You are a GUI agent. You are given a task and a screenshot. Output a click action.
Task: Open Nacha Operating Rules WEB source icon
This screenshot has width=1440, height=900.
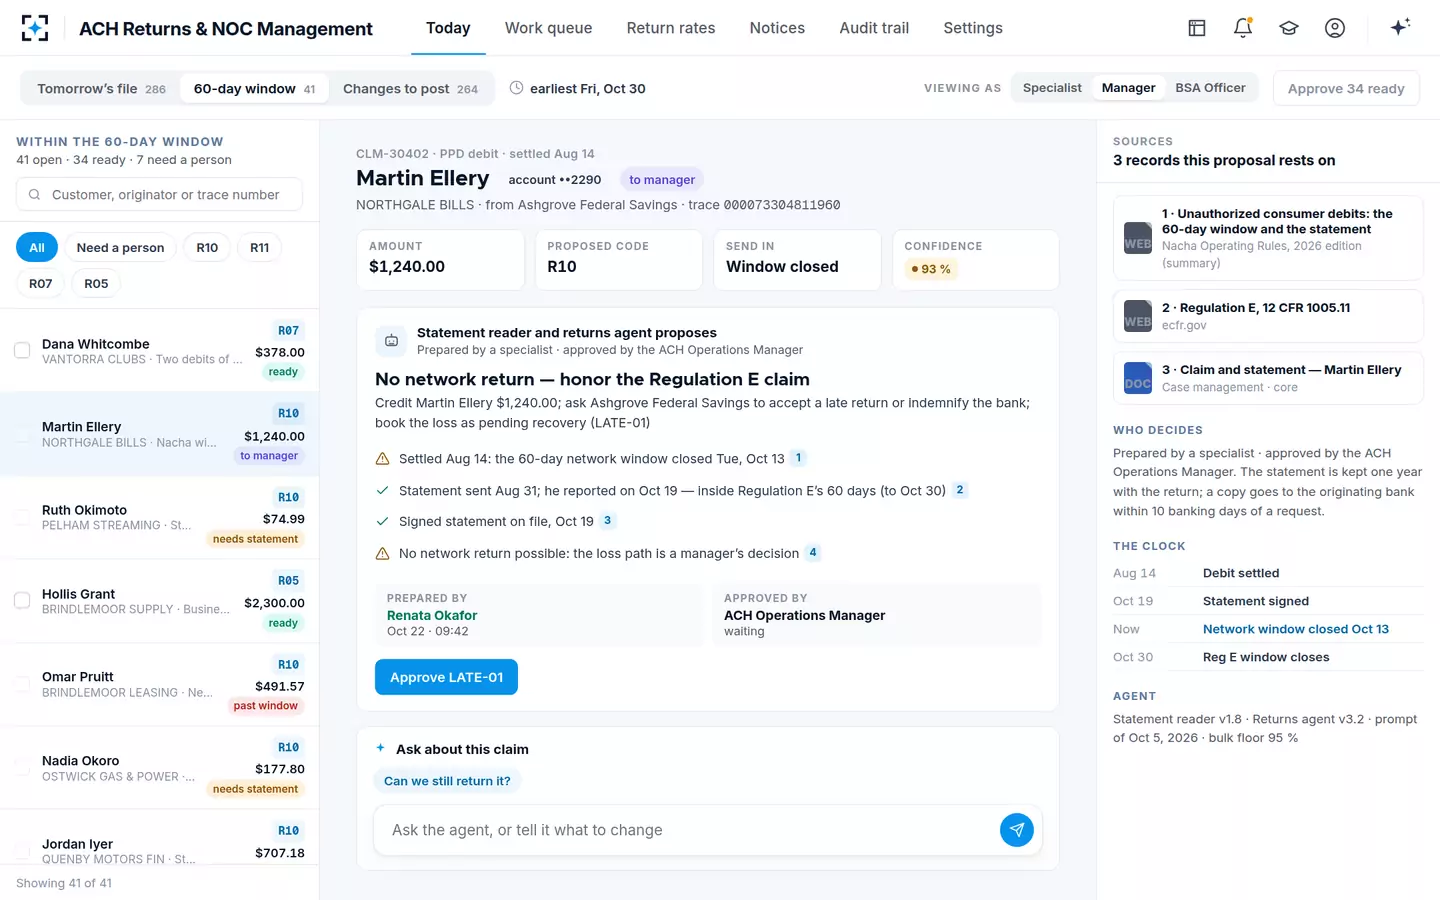1138,238
